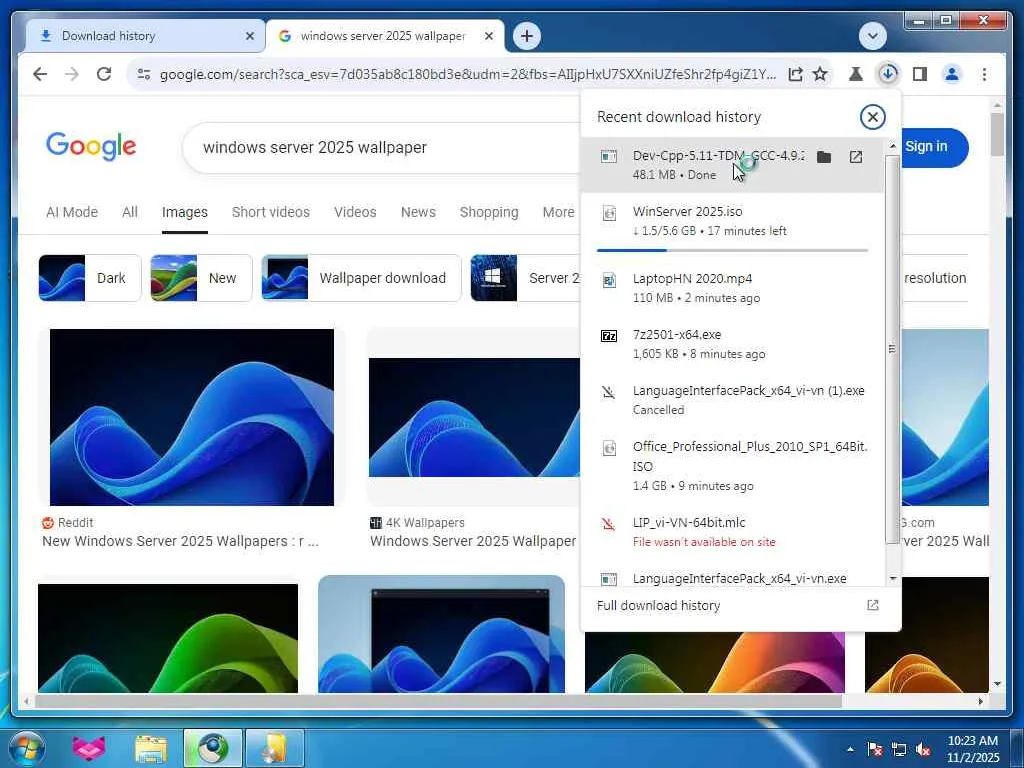Close the Recent download history popup
Screen dimensions: 1024x768
(872, 117)
